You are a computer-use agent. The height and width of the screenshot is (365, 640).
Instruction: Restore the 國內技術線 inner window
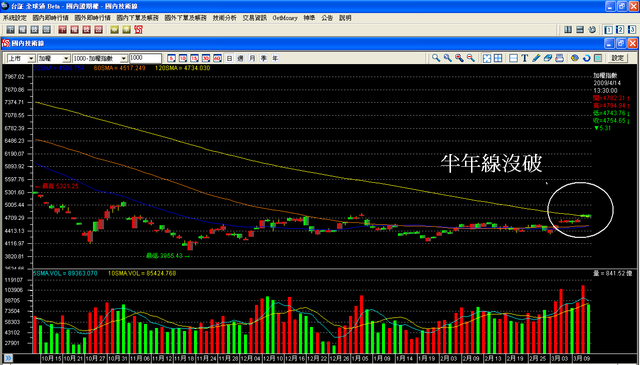(x=621, y=43)
